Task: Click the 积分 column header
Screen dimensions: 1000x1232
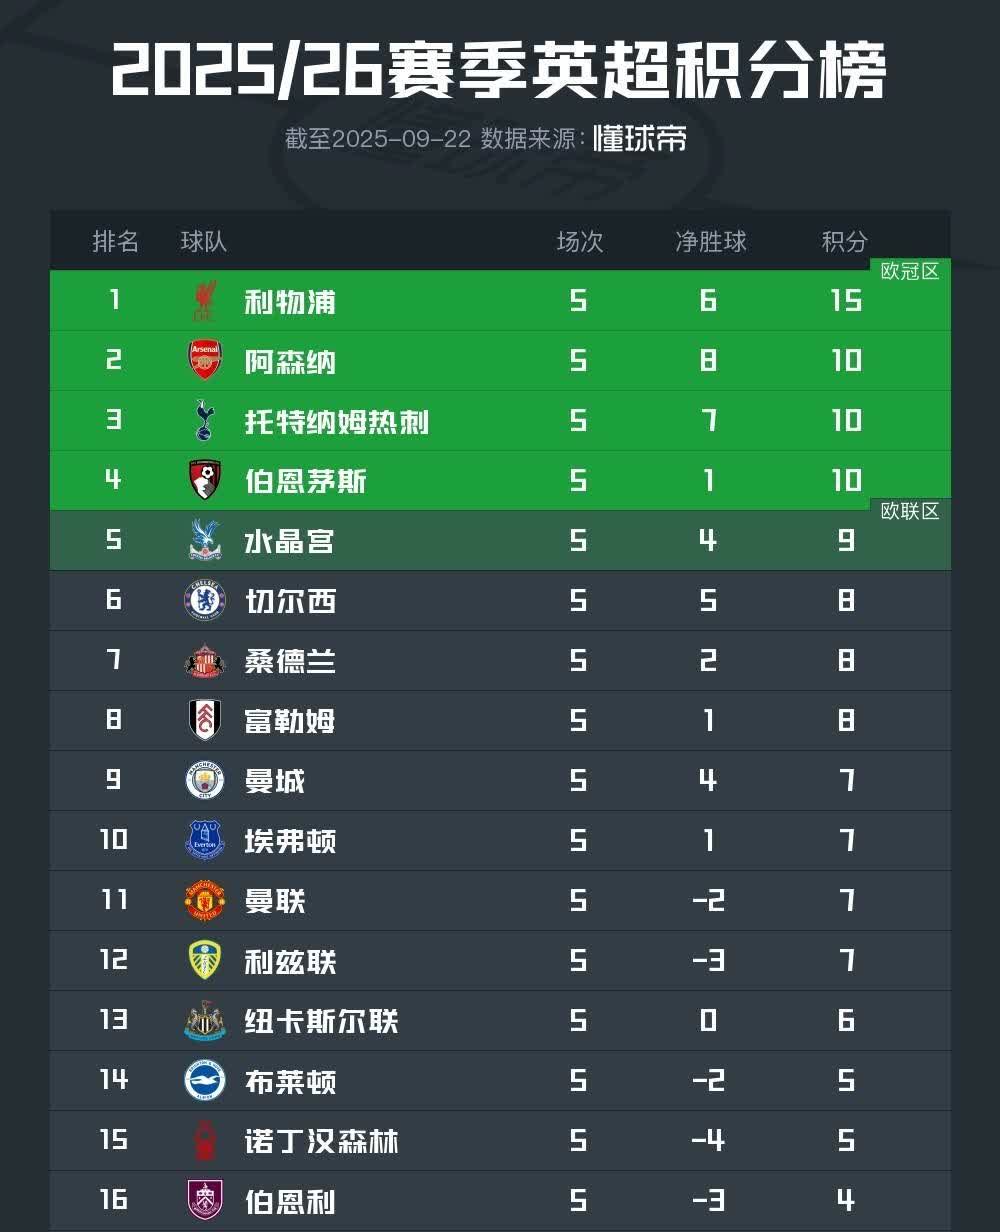Action: [x=844, y=241]
